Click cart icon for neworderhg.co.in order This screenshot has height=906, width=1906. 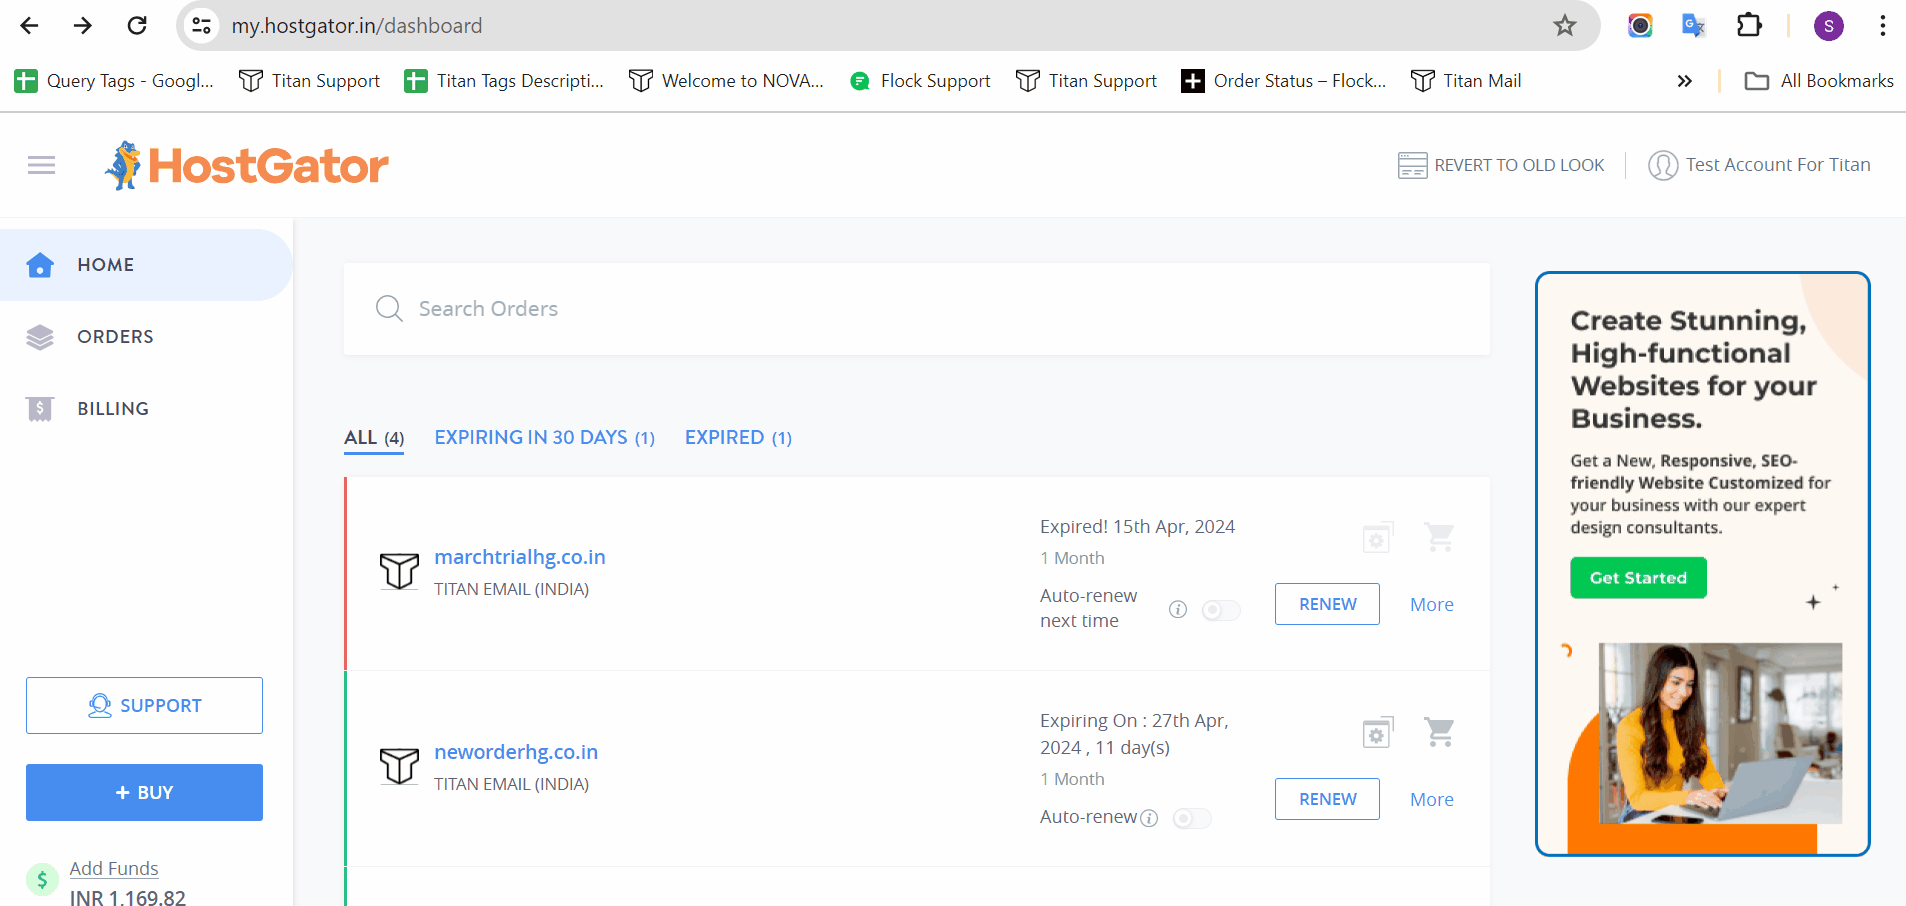tap(1439, 732)
